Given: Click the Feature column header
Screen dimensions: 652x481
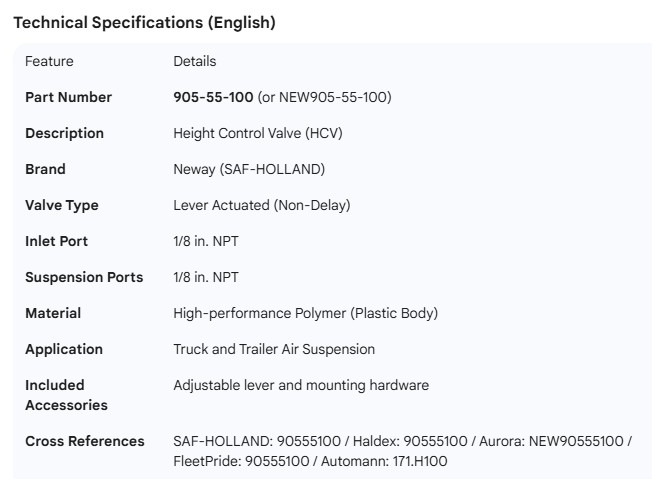Looking at the screenshot, I should 49,61.
